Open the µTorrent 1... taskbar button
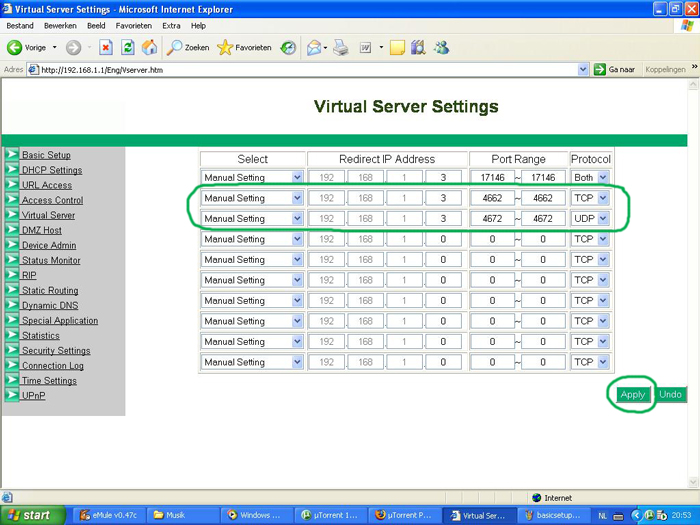The width and height of the screenshot is (700, 525). [330, 515]
